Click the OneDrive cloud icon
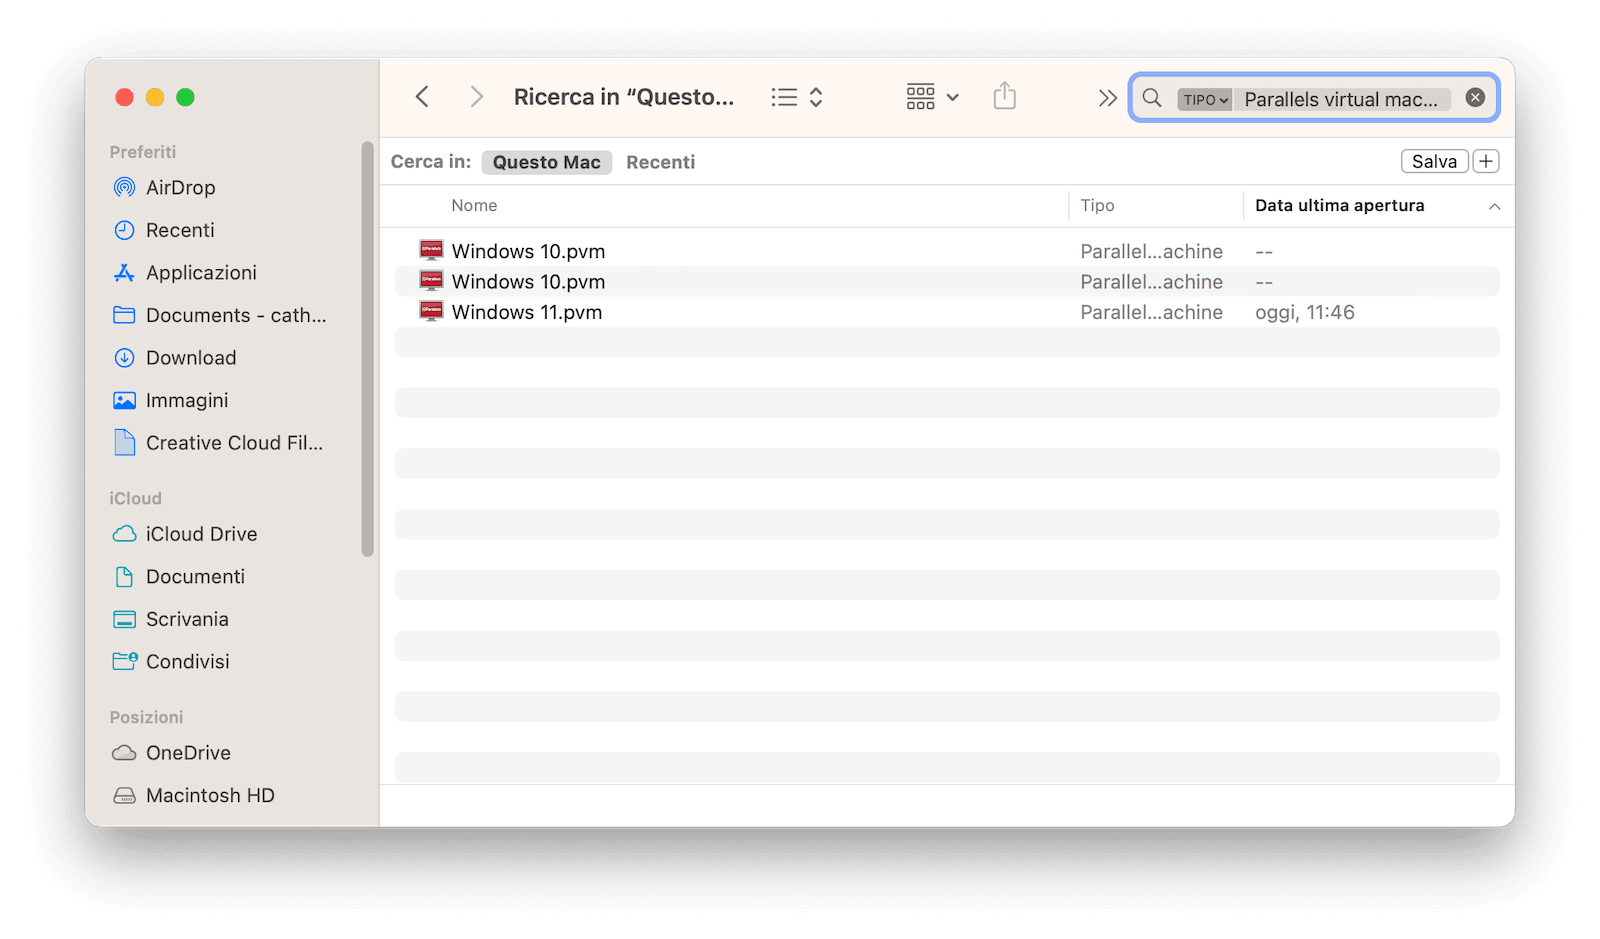The height and width of the screenshot is (939, 1600). pos(124,753)
